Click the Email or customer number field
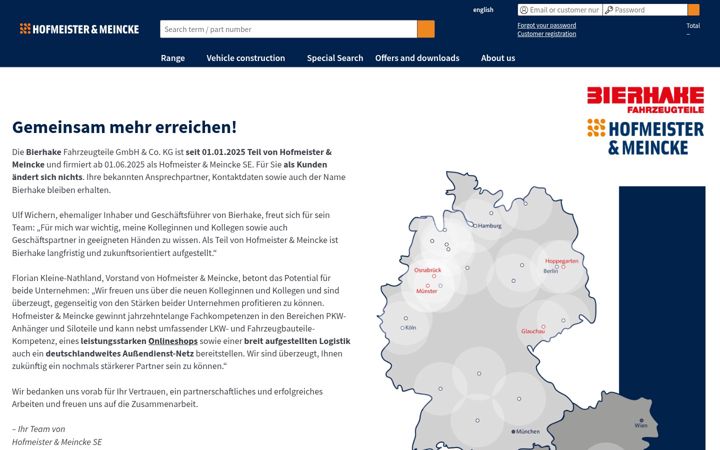This screenshot has width=720, height=450. 560,10
